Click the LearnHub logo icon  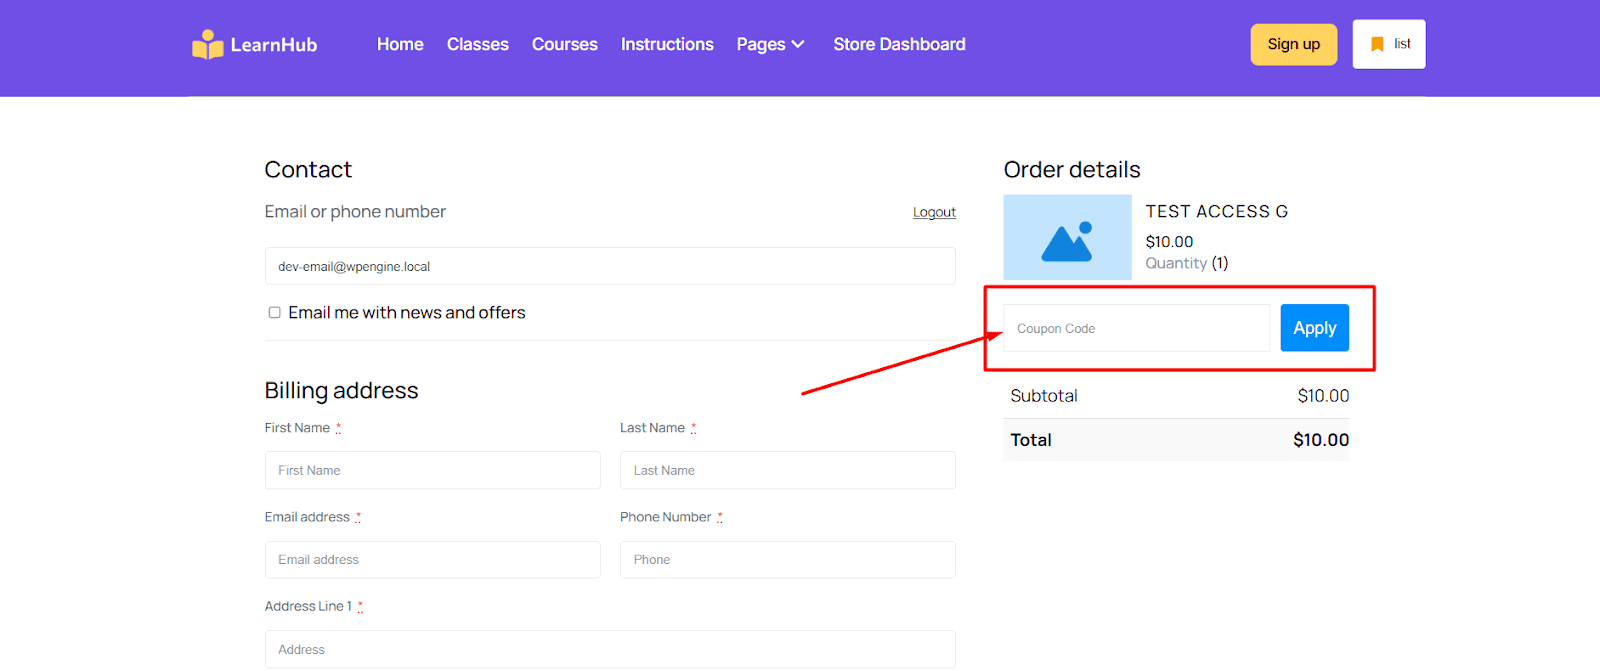207,45
